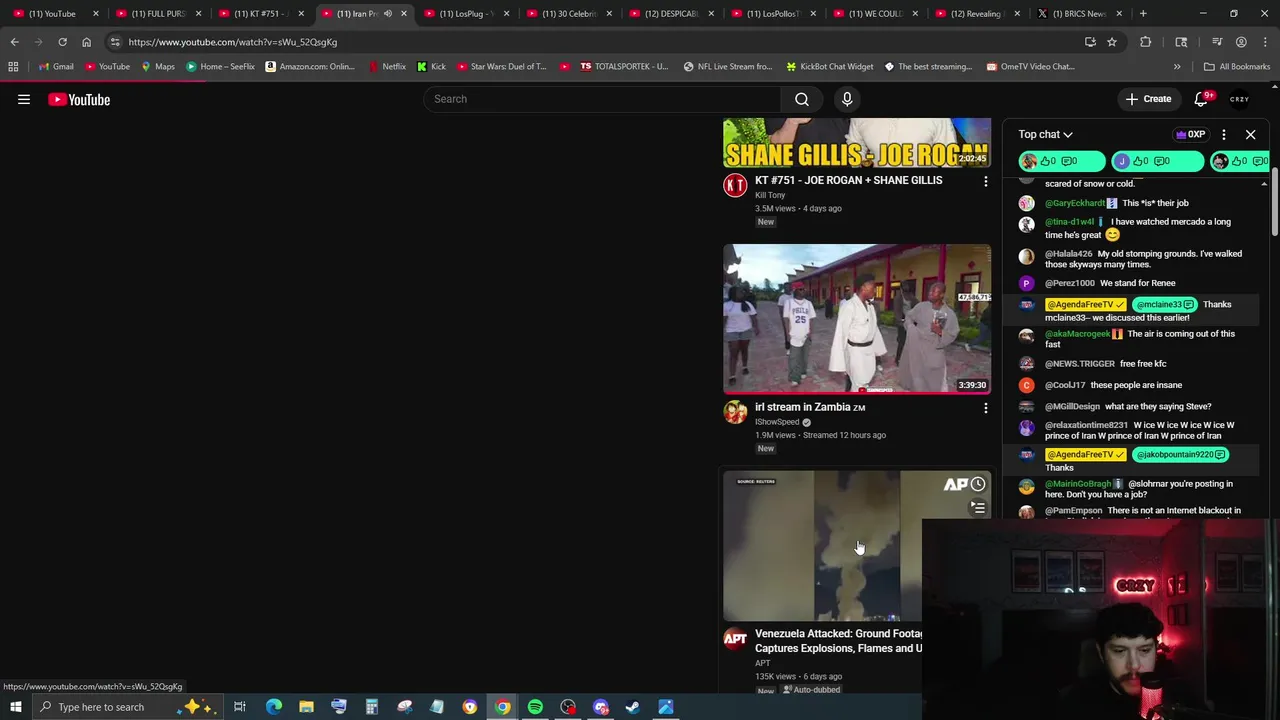
Task: Open the Gmail bookmark
Action: pyautogui.click(x=56, y=66)
